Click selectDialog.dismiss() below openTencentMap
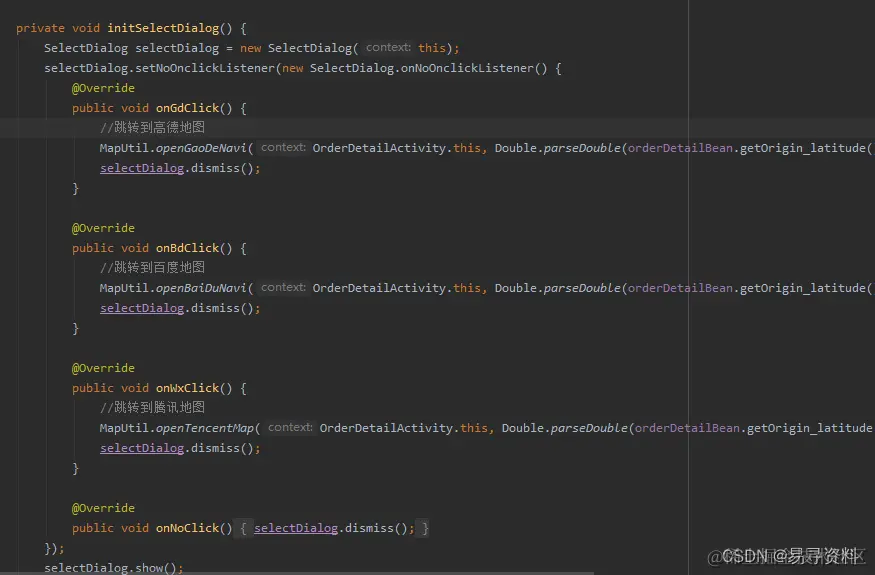 click(x=180, y=448)
